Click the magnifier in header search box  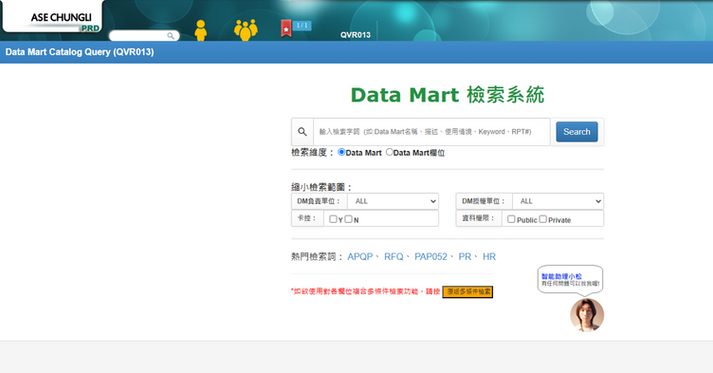(171, 35)
